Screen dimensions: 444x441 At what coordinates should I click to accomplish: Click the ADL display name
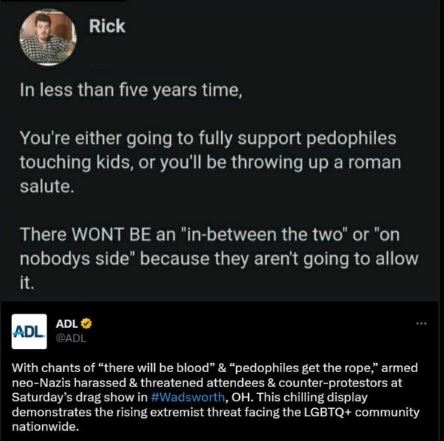point(67,323)
